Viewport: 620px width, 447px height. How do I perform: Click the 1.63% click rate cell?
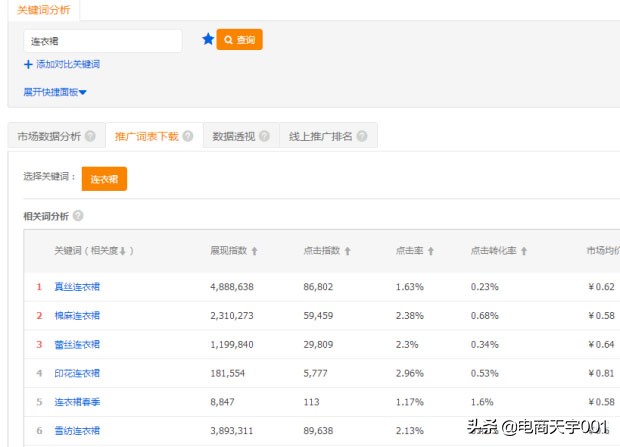coord(410,287)
